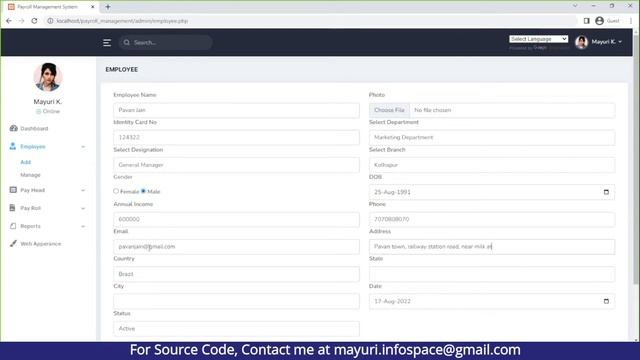Open the Select Language dropdown
Screen dimensions: 640x360
[538, 39]
